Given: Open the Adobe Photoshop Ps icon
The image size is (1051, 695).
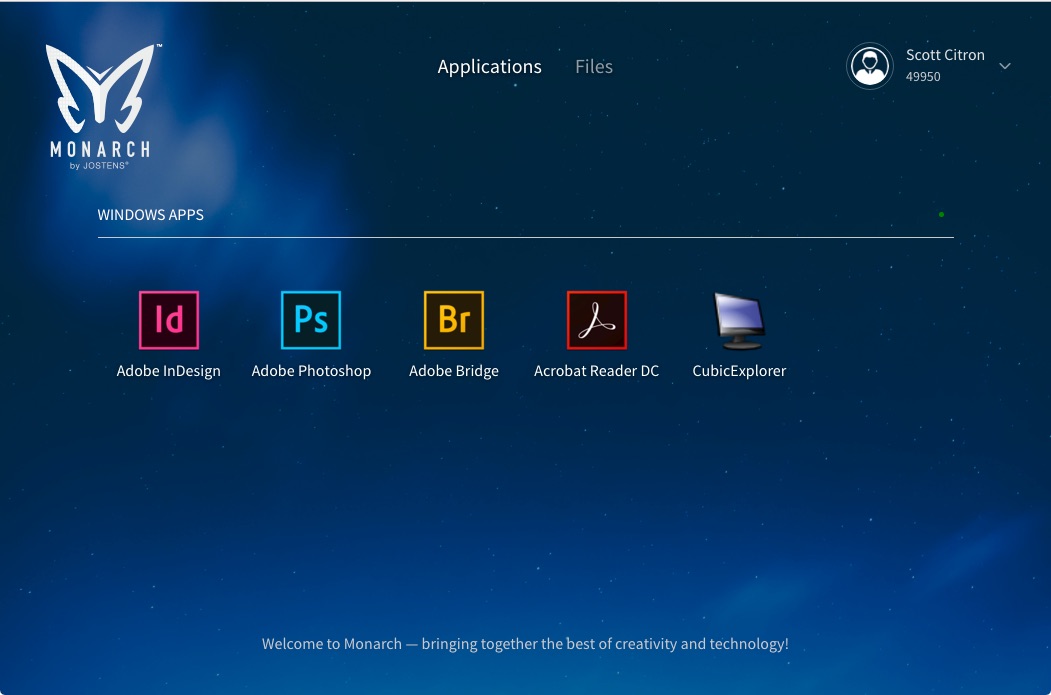Looking at the screenshot, I should click(311, 320).
